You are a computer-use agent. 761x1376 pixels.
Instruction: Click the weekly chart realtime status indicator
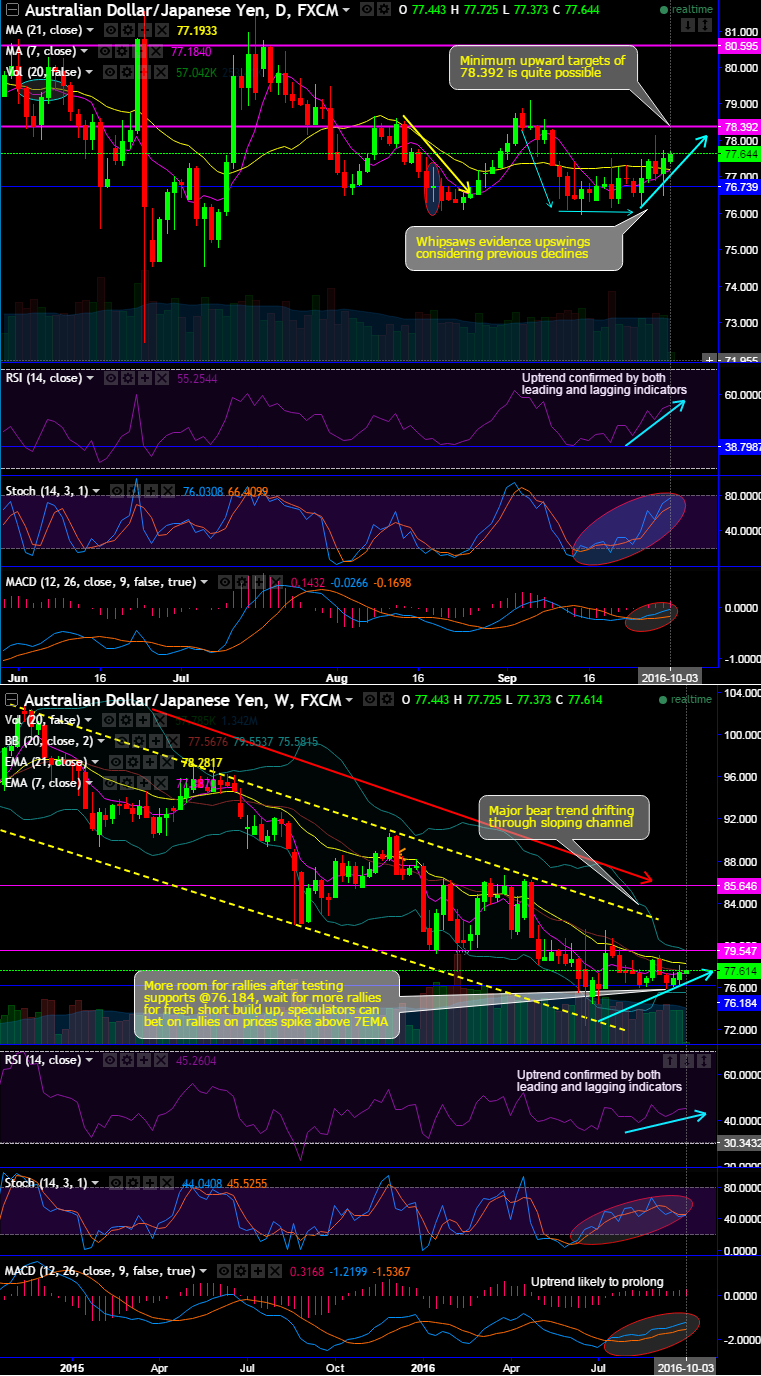[x=687, y=699]
